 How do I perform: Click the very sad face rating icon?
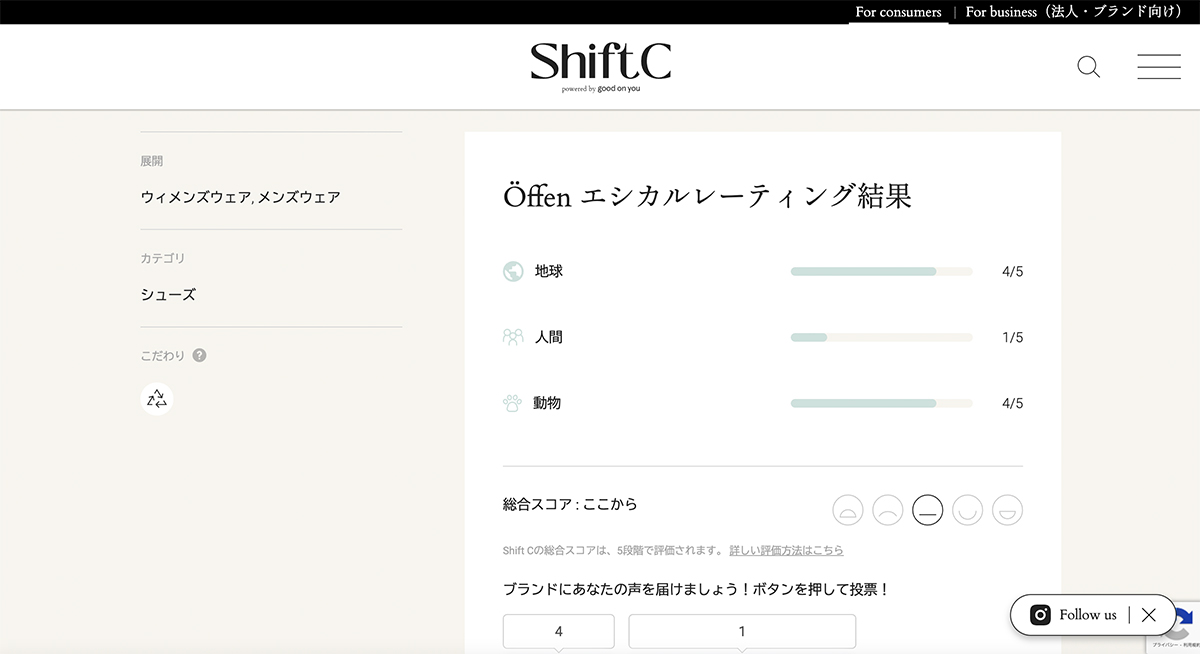(x=848, y=510)
